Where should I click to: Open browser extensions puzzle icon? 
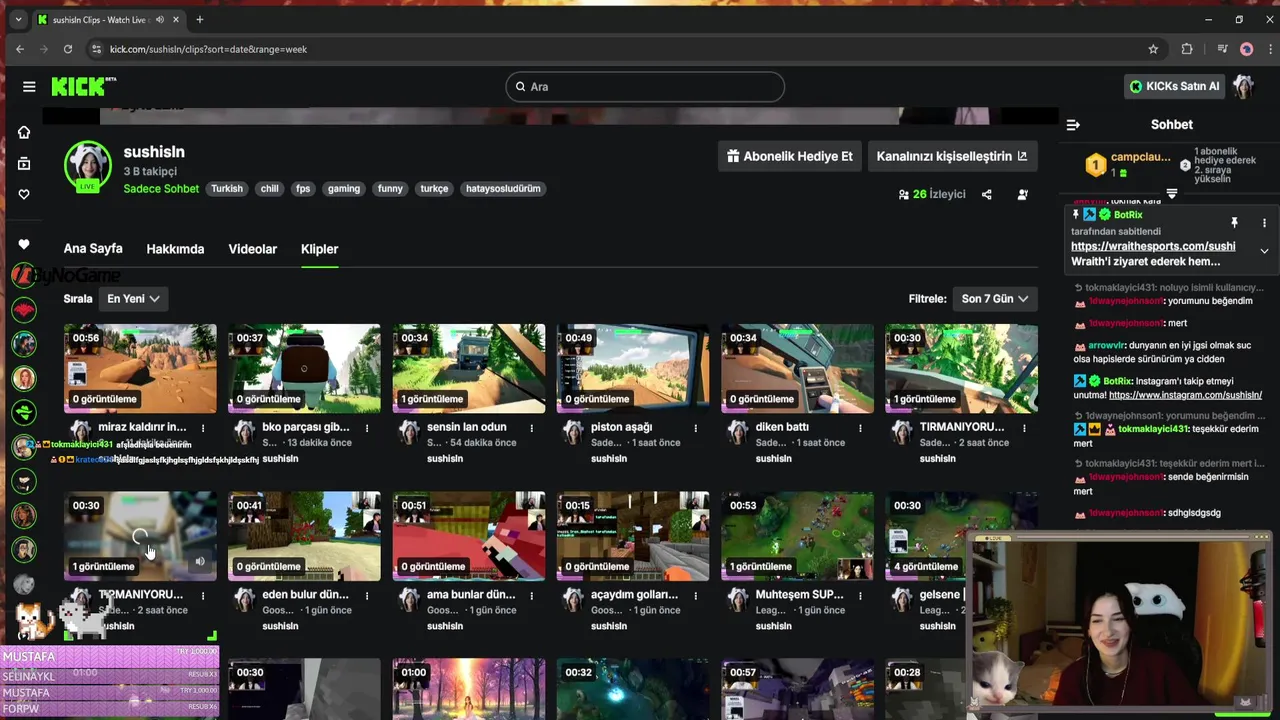pyautogui.click(x=1187, y=49)
